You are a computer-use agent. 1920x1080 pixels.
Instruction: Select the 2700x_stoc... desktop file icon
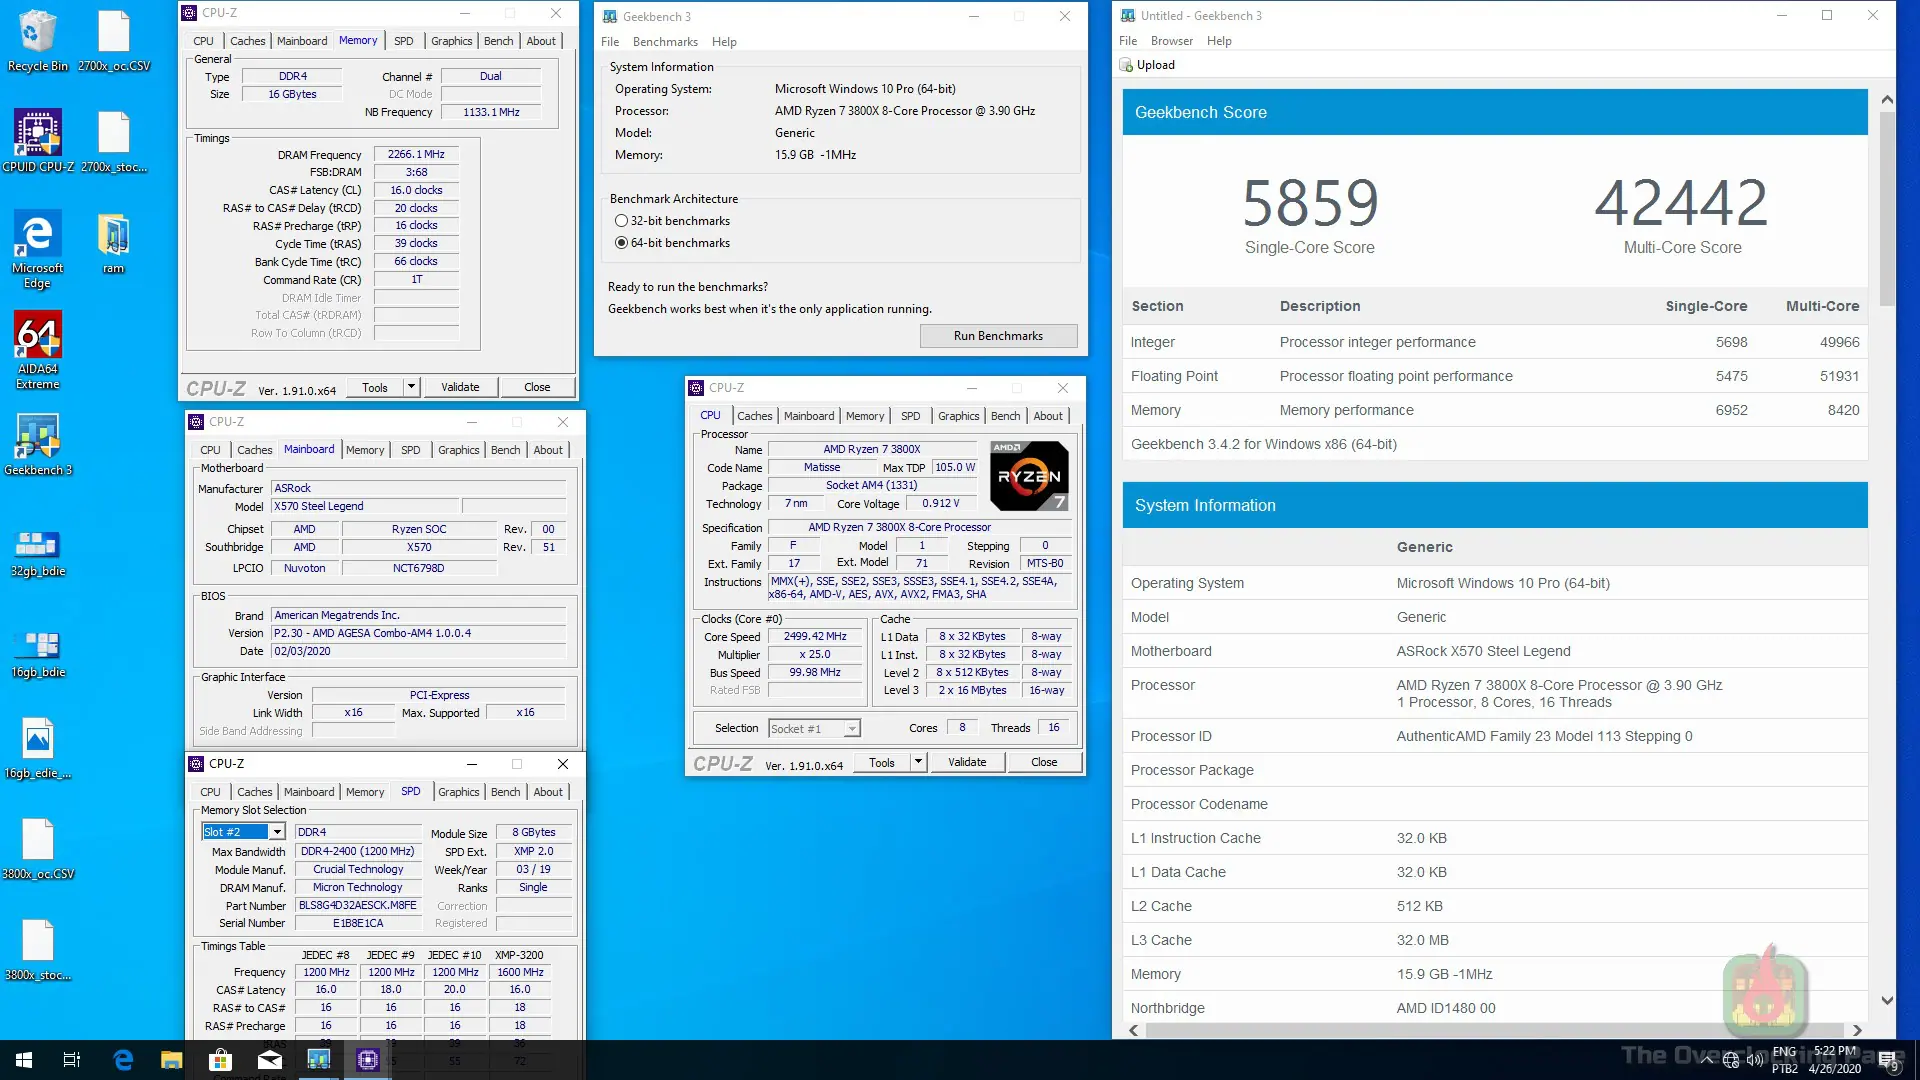114,141
